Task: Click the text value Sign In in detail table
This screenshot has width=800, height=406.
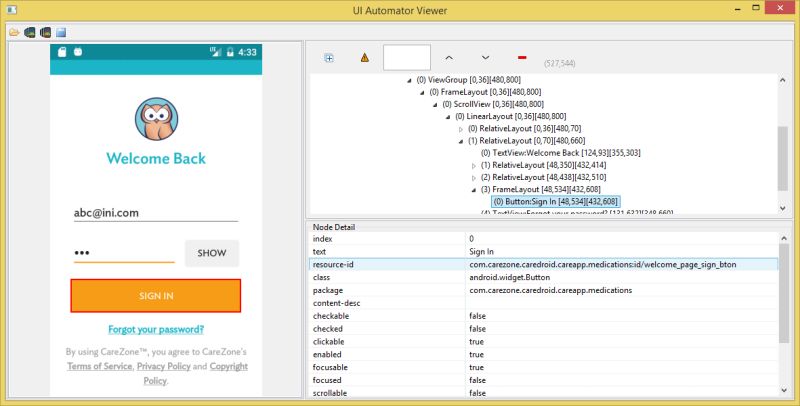Action: (481, 251)
